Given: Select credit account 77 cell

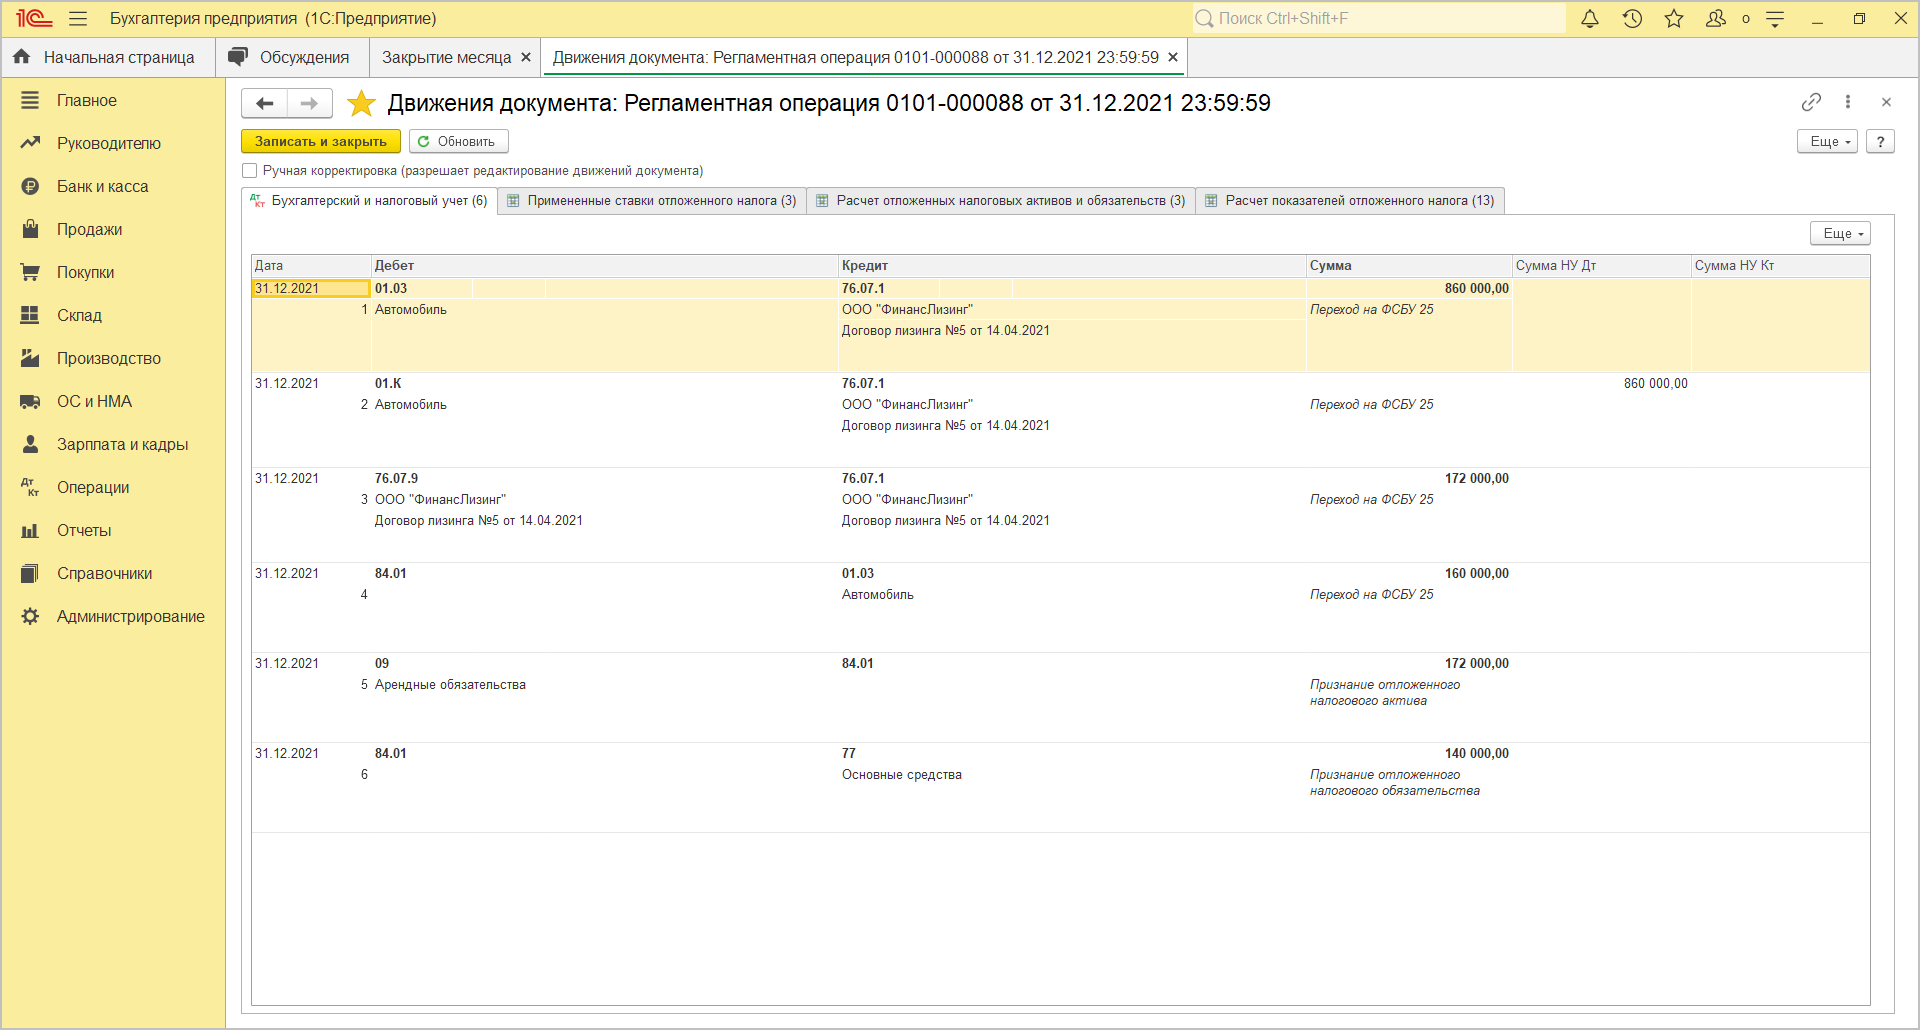Looking at the screenshot, I should click(849, 753).
